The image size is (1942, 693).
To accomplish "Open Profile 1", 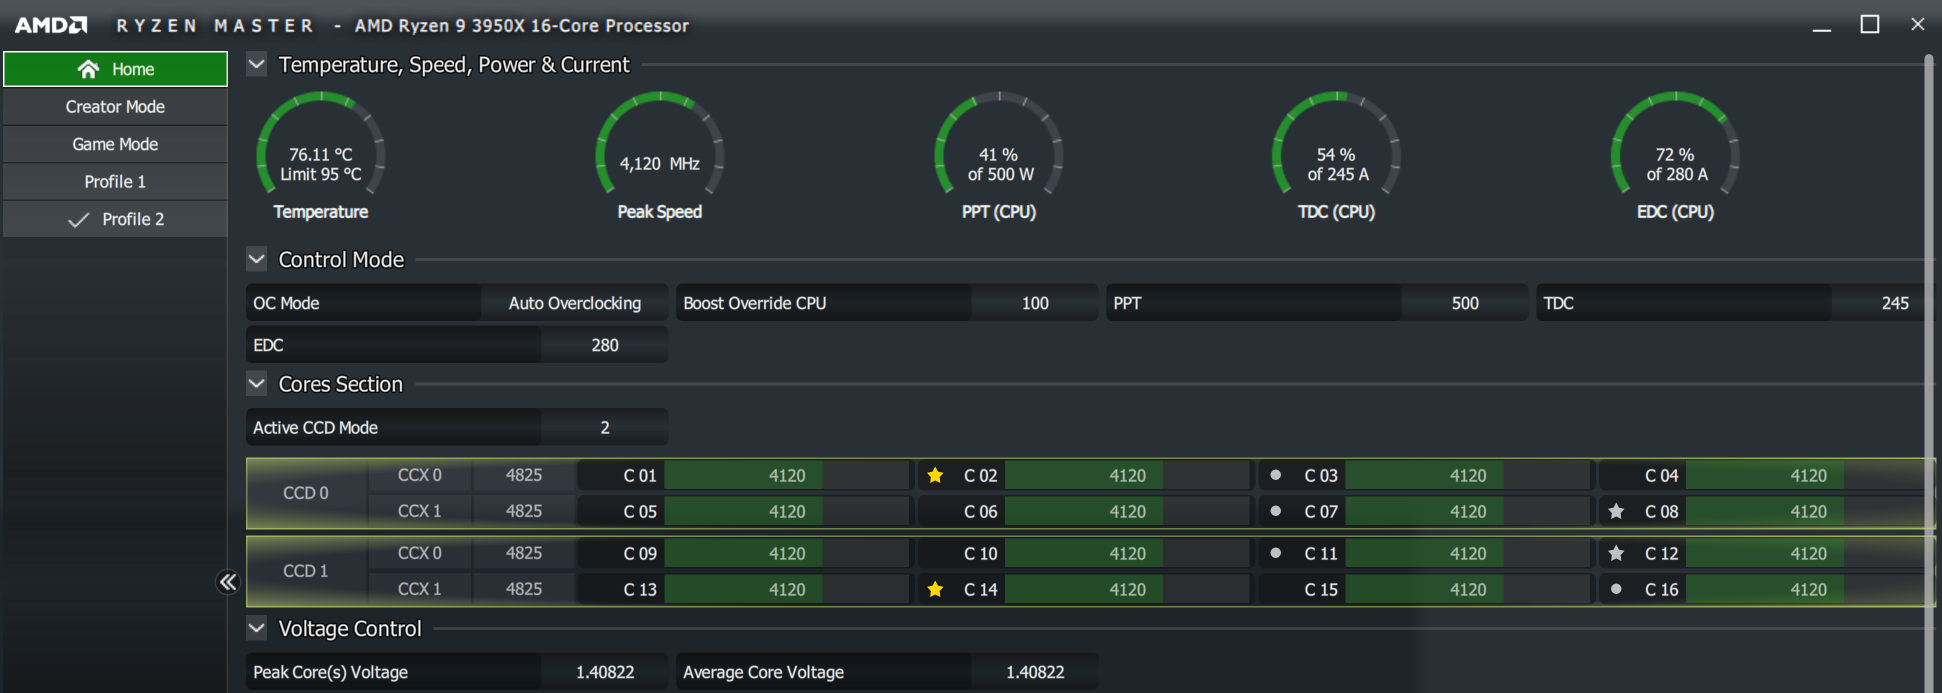I will (x=115, y=182).
